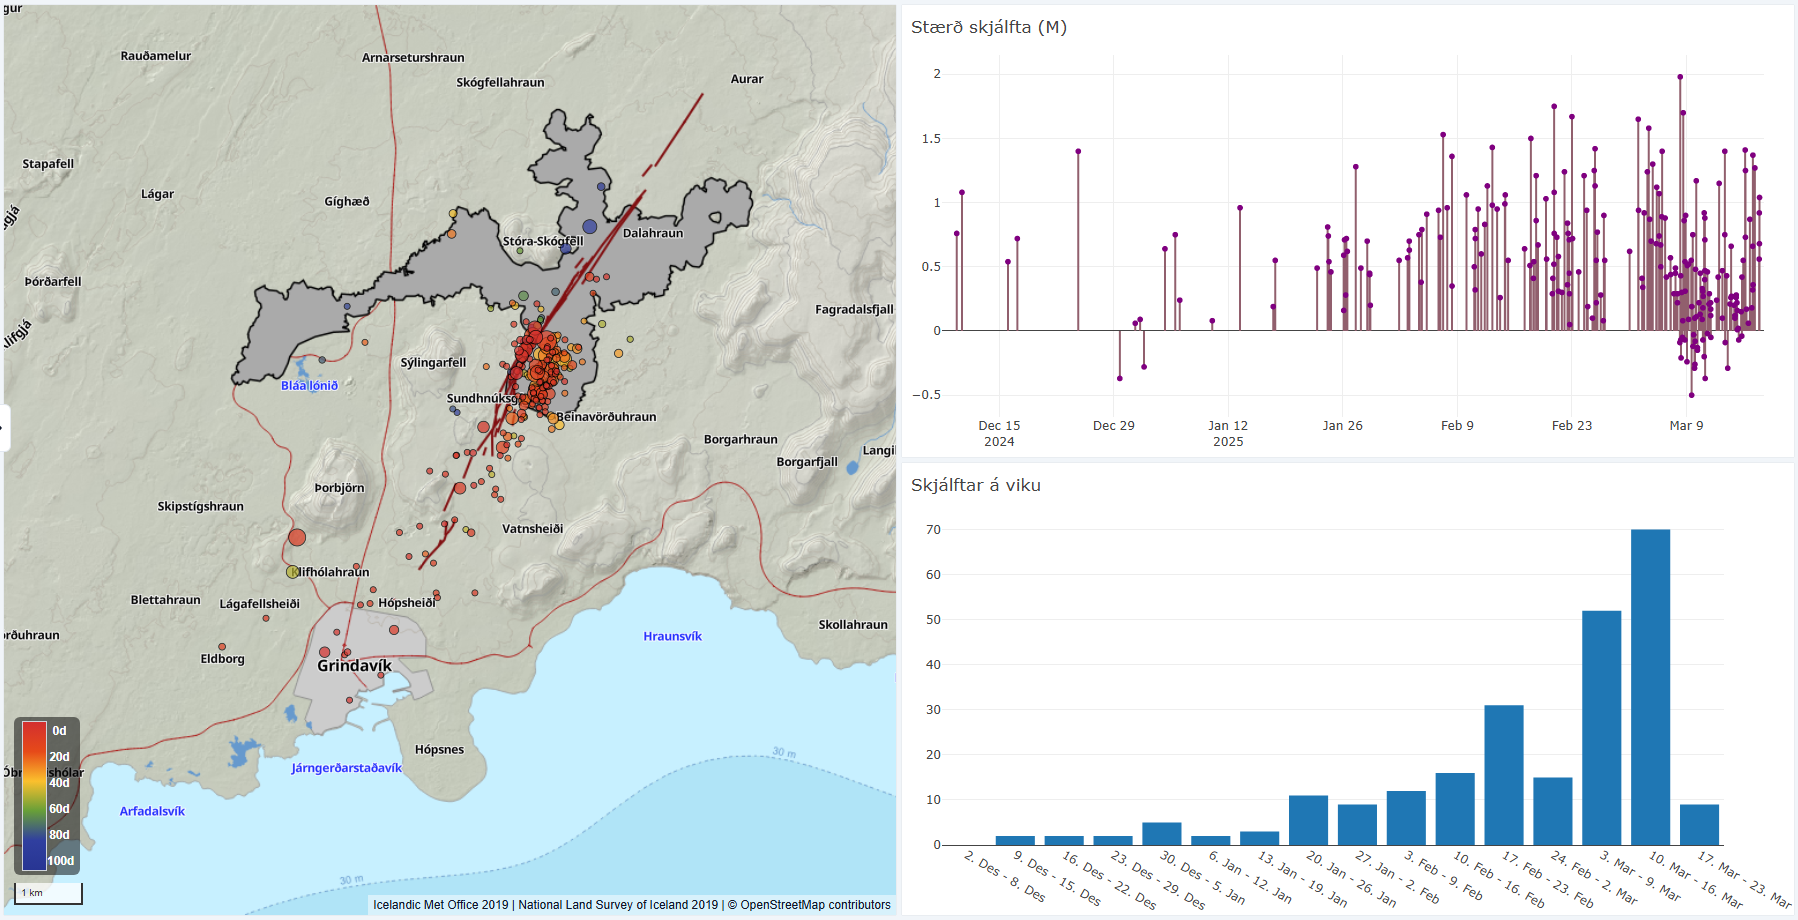The height and width of the screenshot is (920, 1798).
Task: Click the Icelandic Met Office 2019 attribution
Action: (441, 905)
